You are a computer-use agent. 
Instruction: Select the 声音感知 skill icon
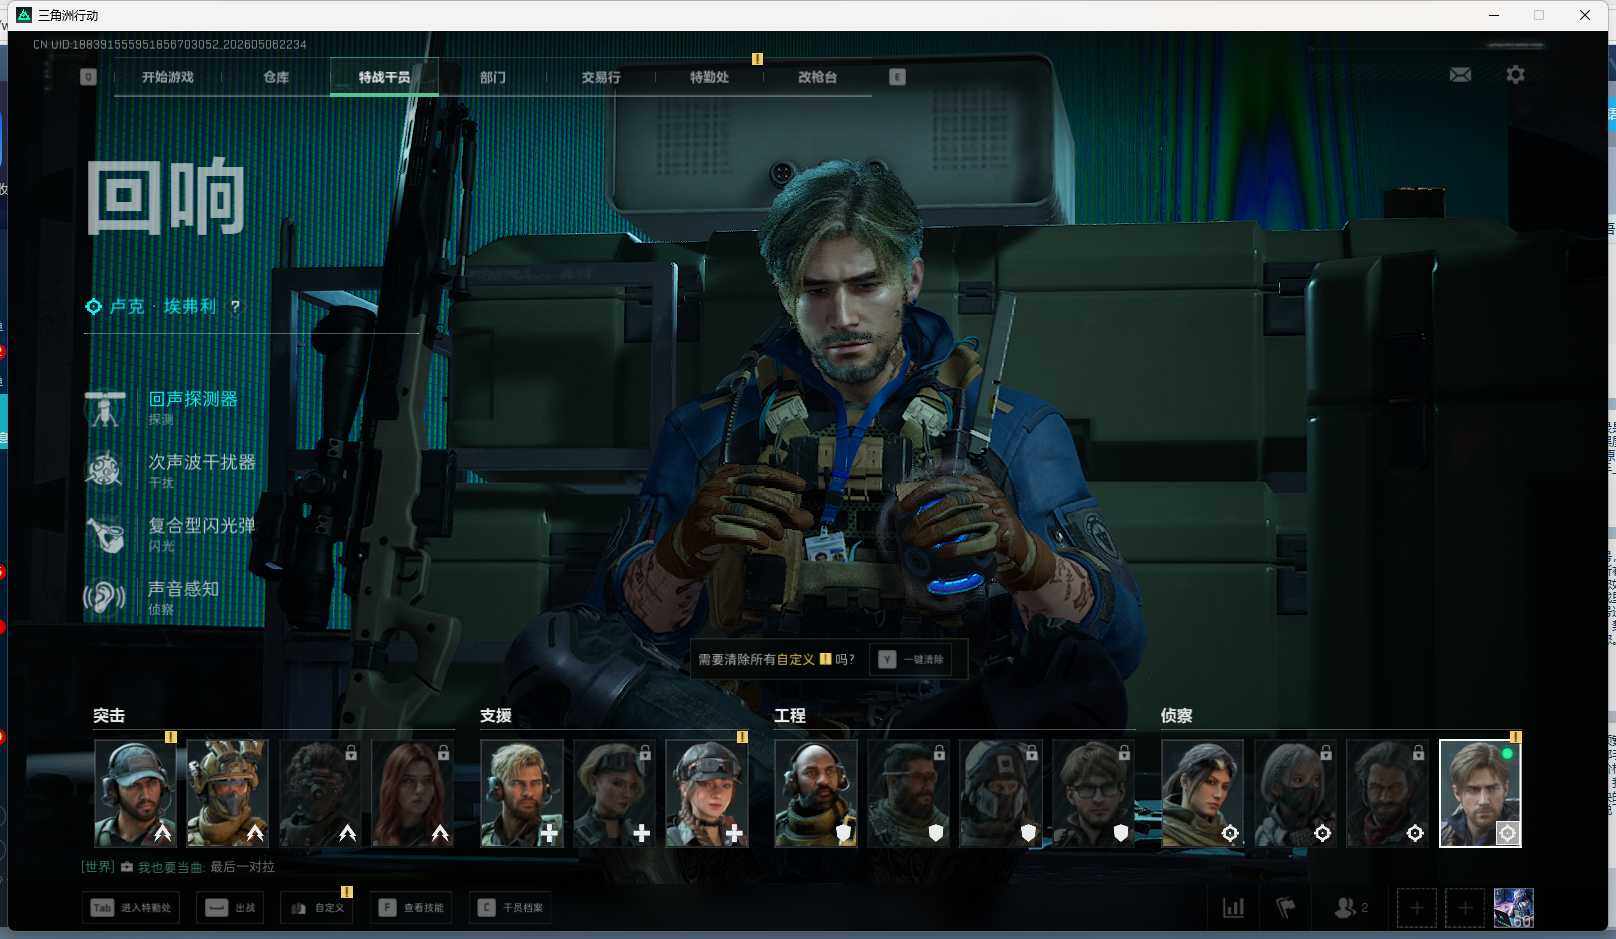point(105,598)
